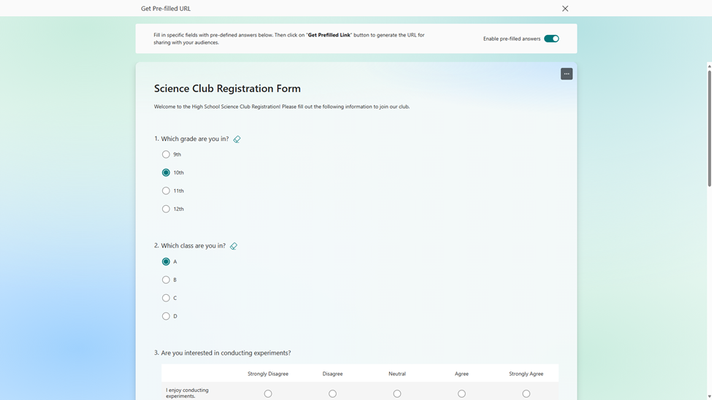The height and width of the screenshot is (400, 712).
Task: Close the Get Pre-filled URL panel
Action: (565, 9)
